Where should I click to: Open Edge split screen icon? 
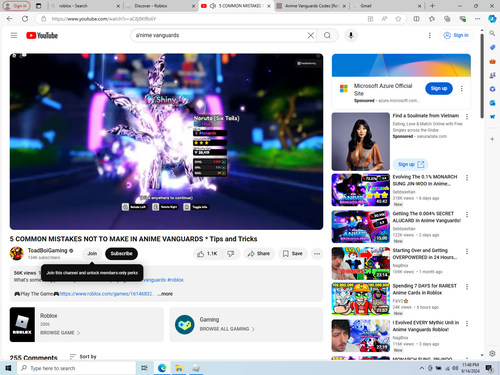point(416,19)
